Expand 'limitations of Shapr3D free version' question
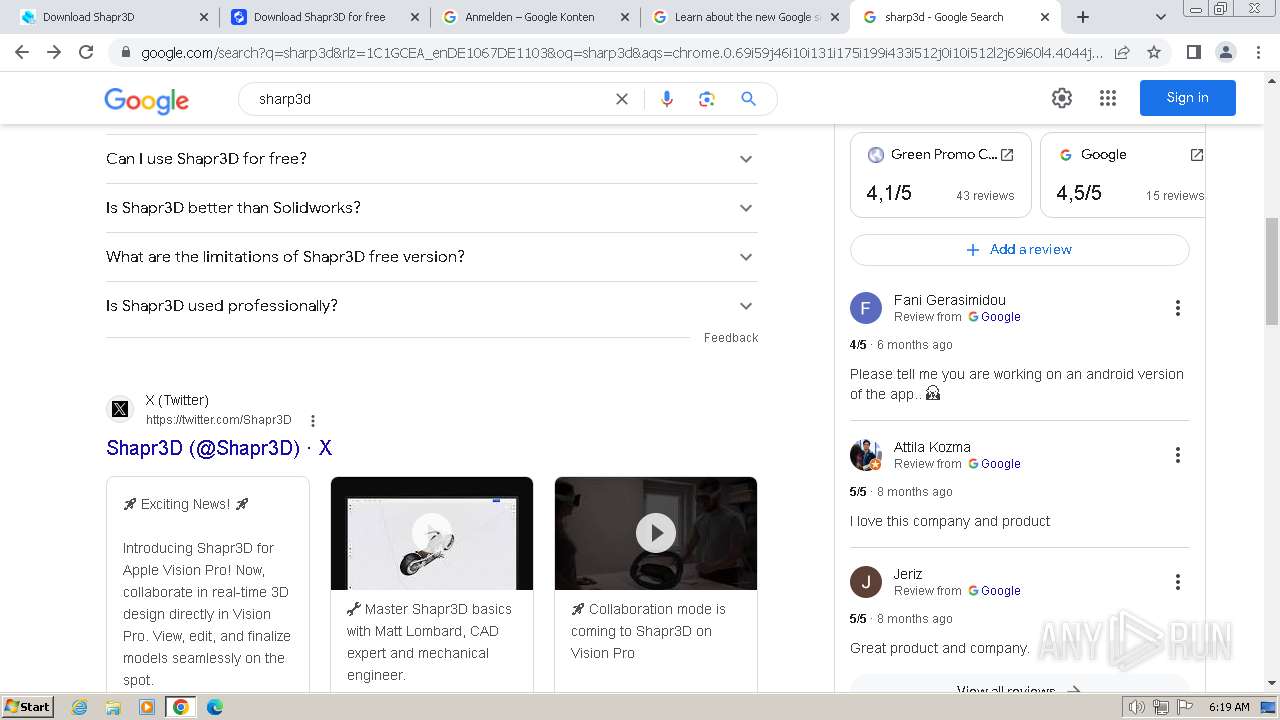Image resolution: width=1280 pixels, height=720 pixels. click(x=432, y=257)
